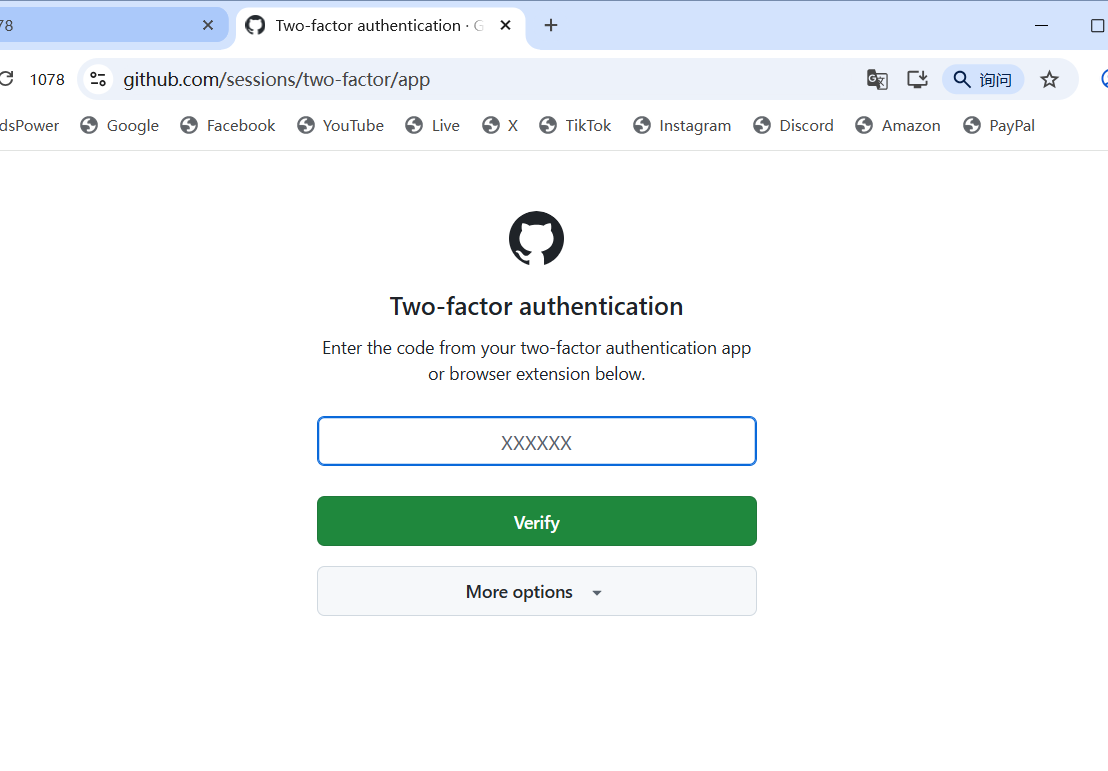Bookmark this page with the star icon
The image size is (1108, 771).
pyautogui.click(x=1049, y=79)
